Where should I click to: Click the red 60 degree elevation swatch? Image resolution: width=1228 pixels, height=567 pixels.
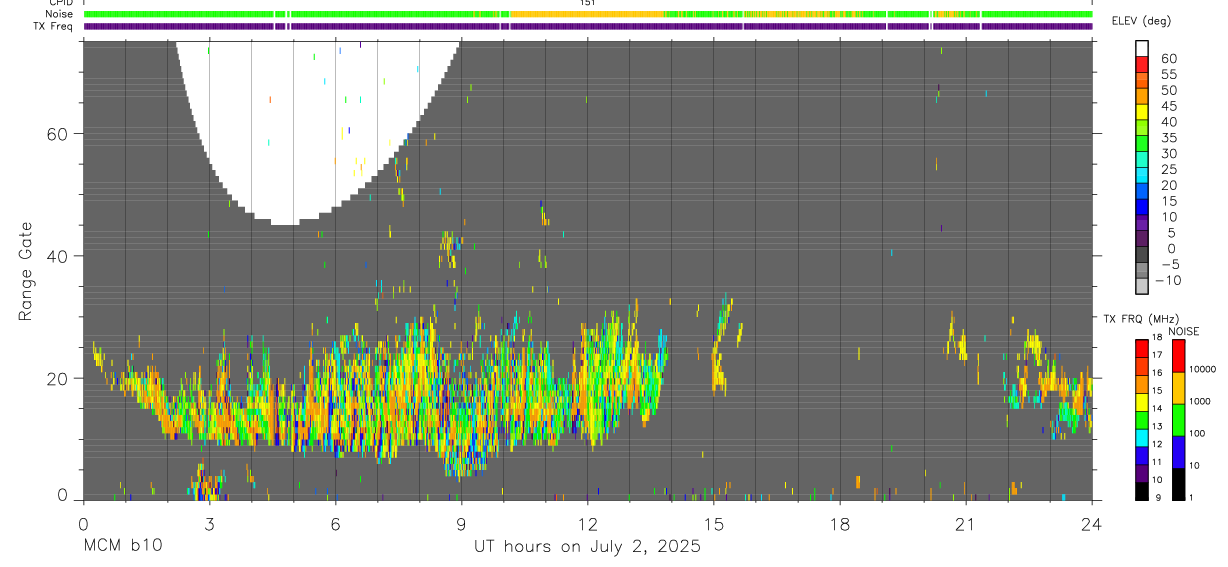click(x=1142, y=65)
